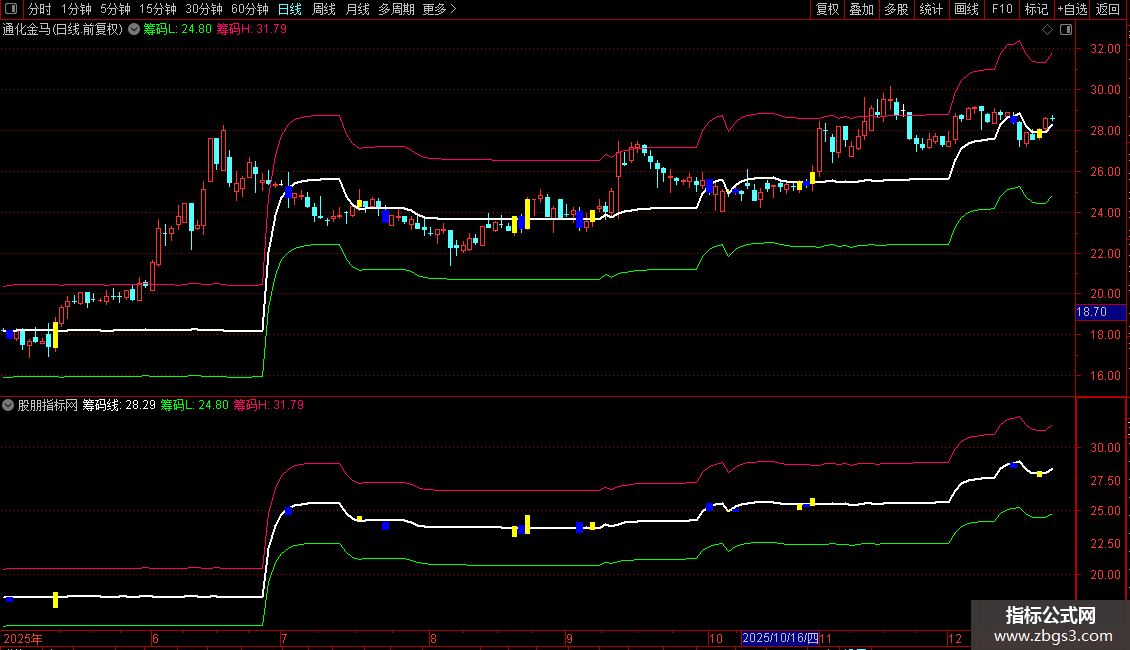Click the diamond marker icon in chart
The width and height of the screenshot is (1130, 650).
tap(1048, 30)
